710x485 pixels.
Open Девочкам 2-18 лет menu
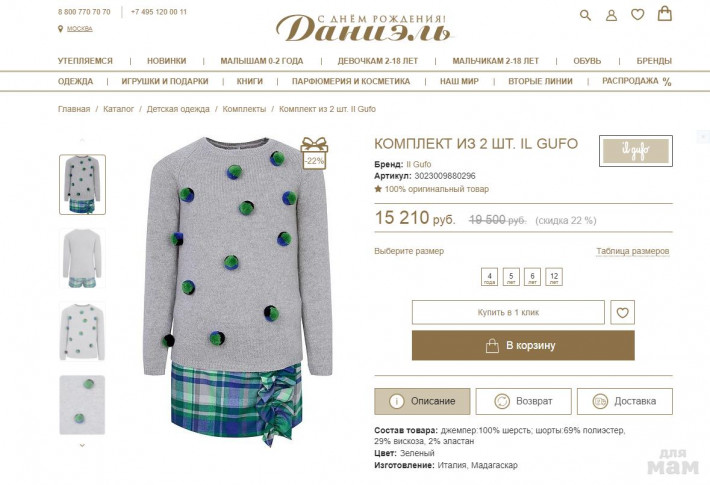(378, 61)
